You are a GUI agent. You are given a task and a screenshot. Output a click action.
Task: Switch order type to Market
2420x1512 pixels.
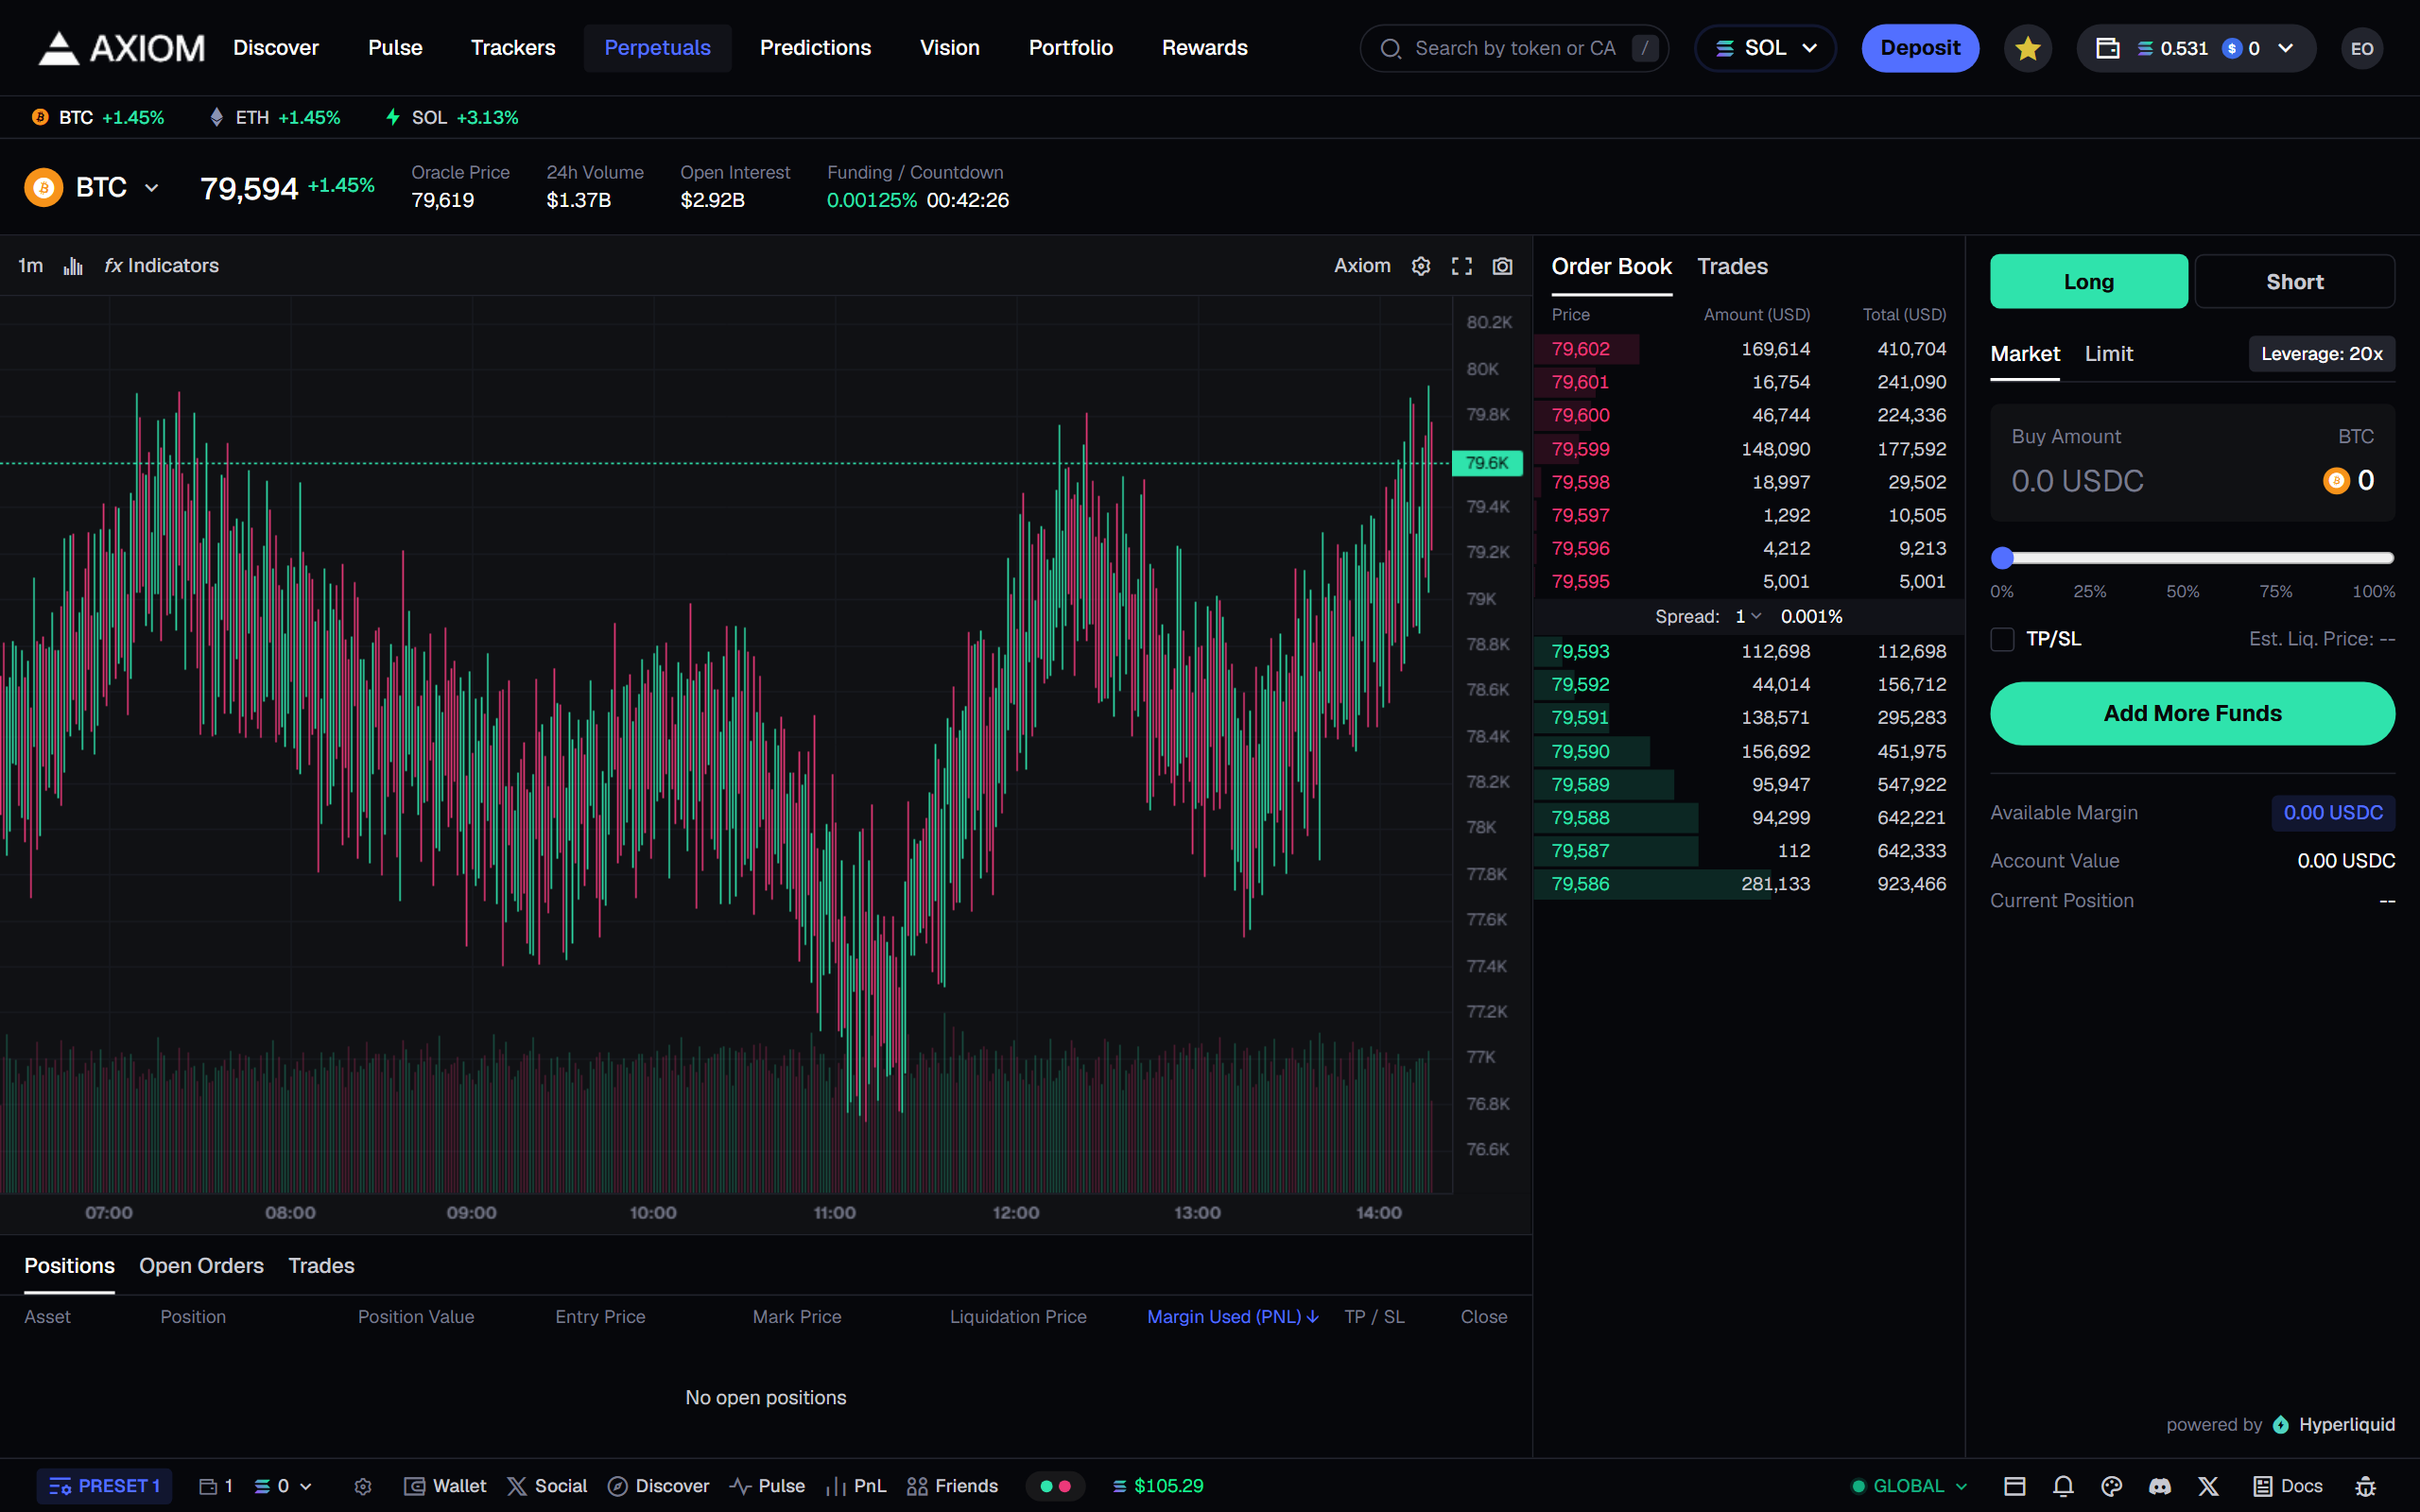[2025, 354]
